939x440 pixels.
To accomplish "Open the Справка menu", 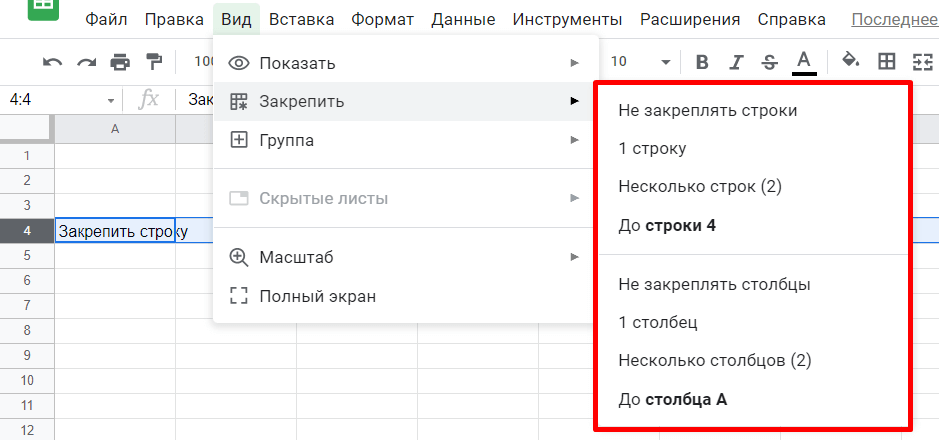I will tap(792, 20).
